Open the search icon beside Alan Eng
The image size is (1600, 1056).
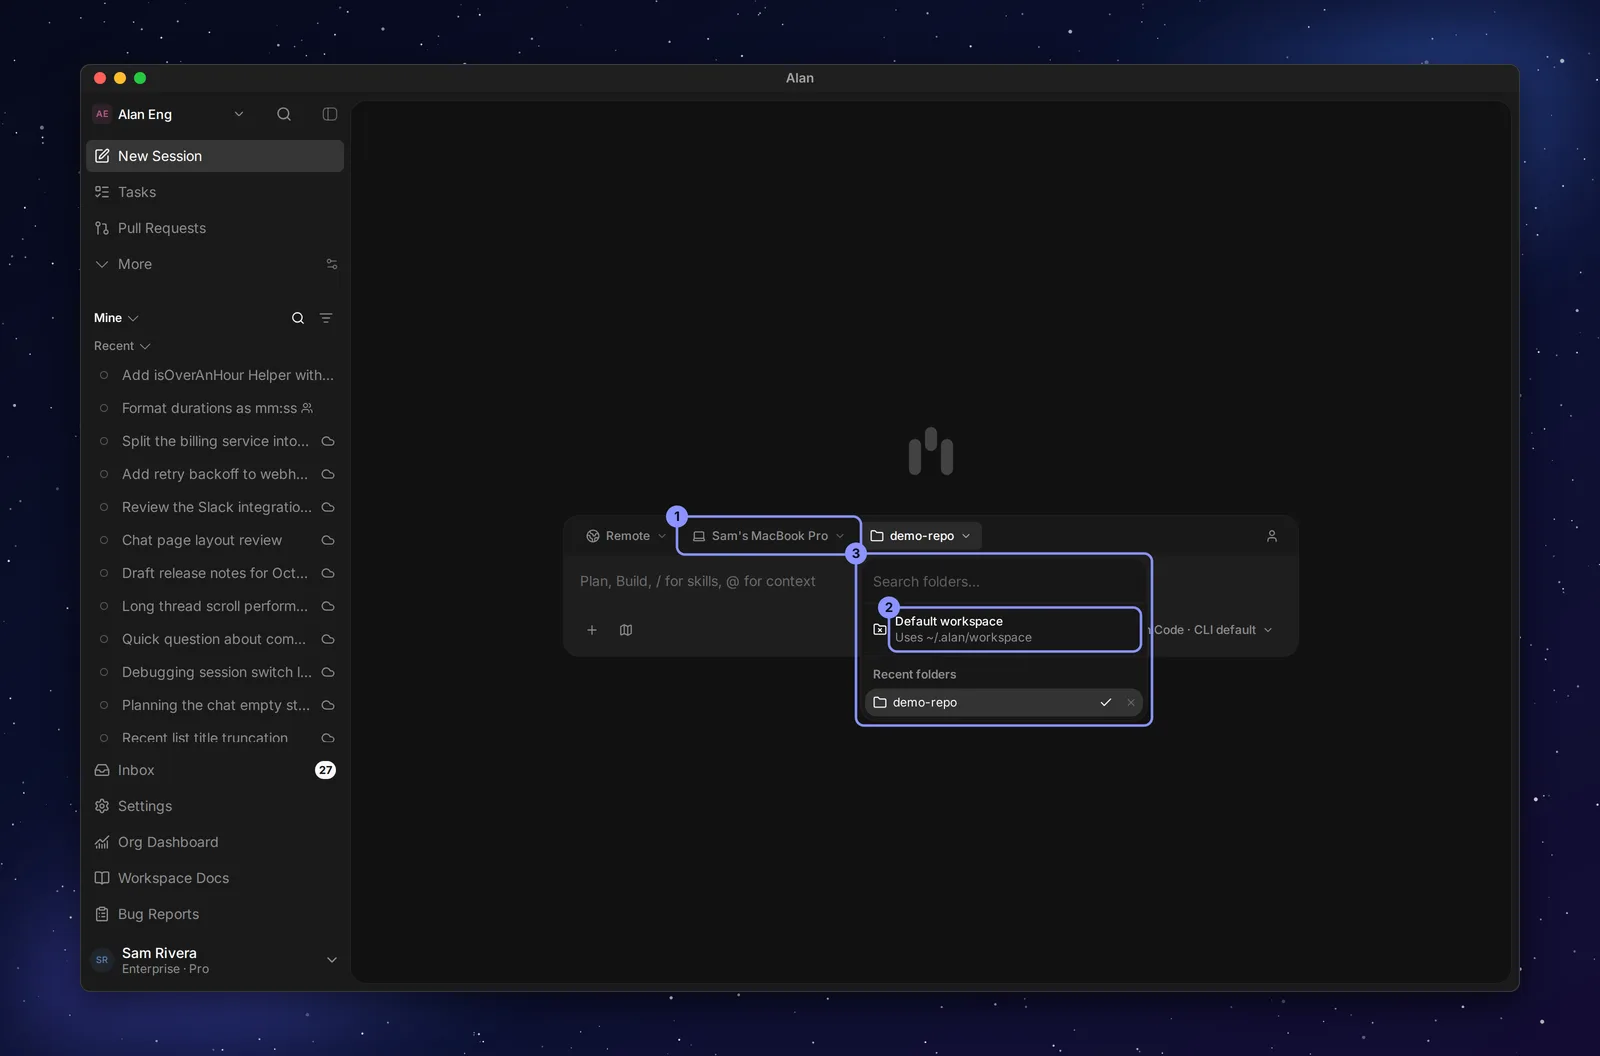[x=284, y=114]
